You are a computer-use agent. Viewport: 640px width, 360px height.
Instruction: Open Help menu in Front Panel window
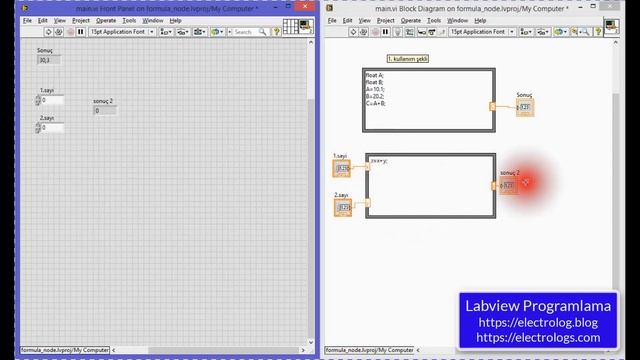coord(175,20)
